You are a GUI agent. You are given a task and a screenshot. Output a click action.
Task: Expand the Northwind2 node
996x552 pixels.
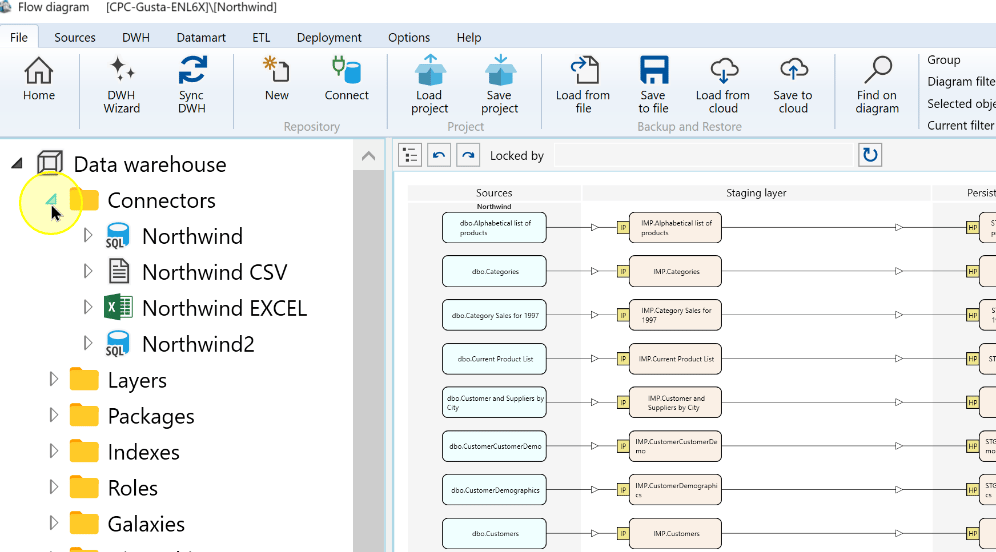click(88, 343)
